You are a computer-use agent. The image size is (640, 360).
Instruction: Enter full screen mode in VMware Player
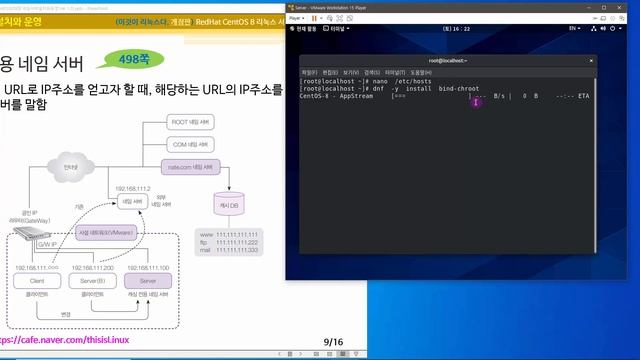(x=340, y=18)
